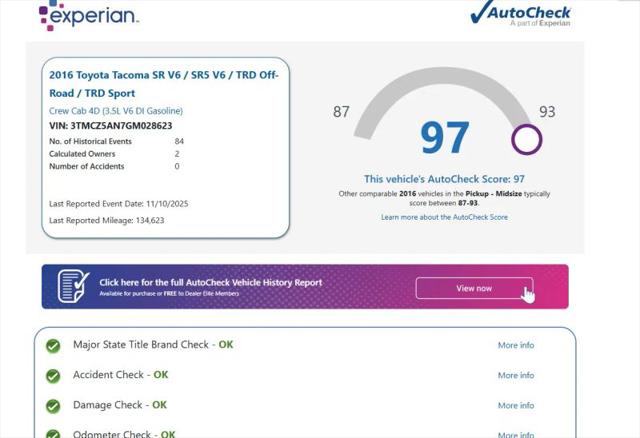Viewport: 640px width, 438px height.
Task: Click the 2016 Toyota Tacoma vehicle title
Action: [164, 84]
